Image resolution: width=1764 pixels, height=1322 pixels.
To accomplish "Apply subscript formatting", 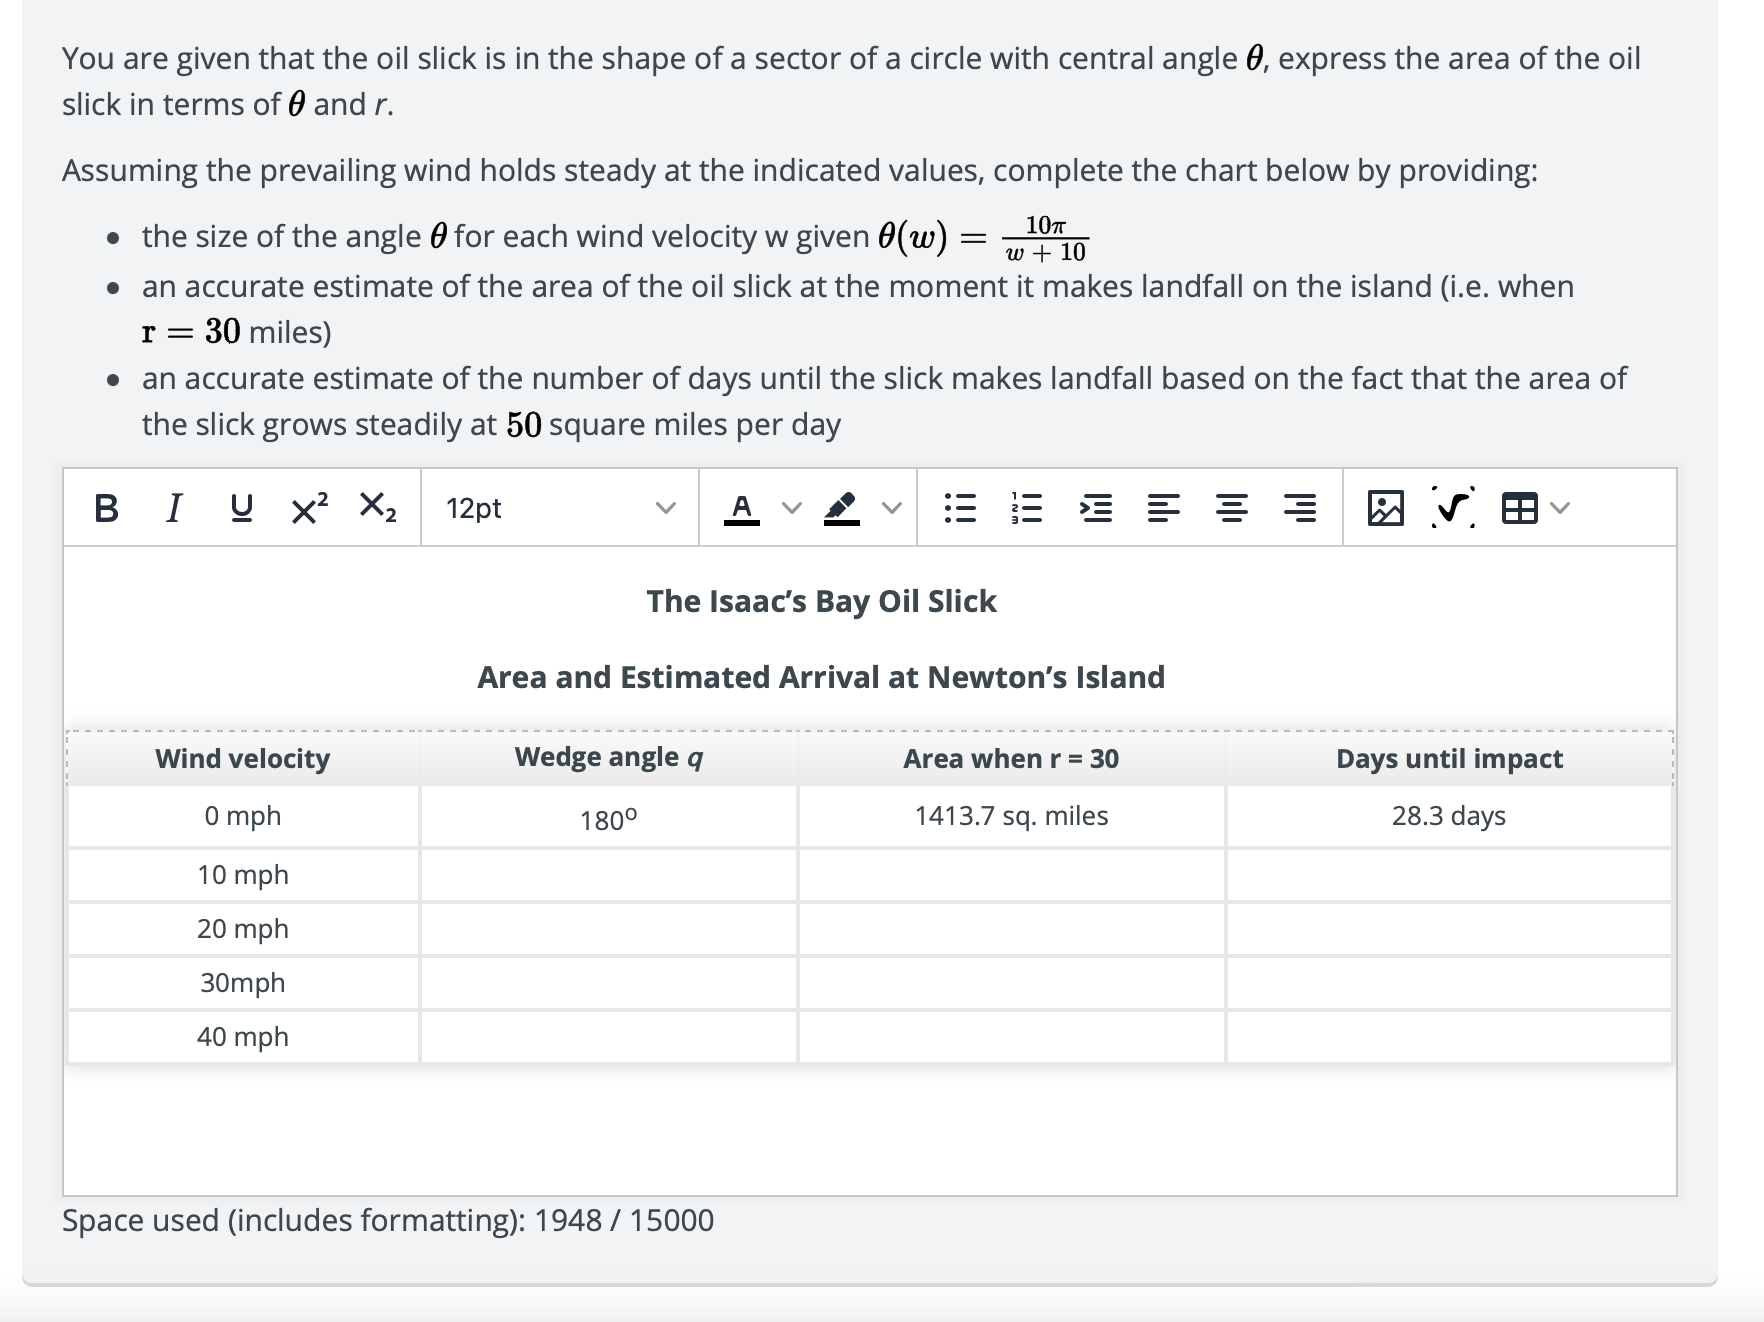I will (377, 509).
